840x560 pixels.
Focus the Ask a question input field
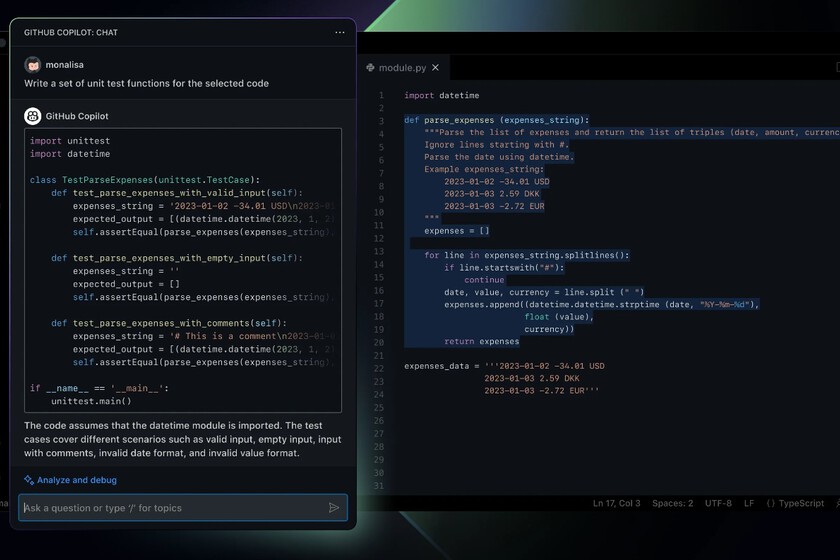pos(183,507)
